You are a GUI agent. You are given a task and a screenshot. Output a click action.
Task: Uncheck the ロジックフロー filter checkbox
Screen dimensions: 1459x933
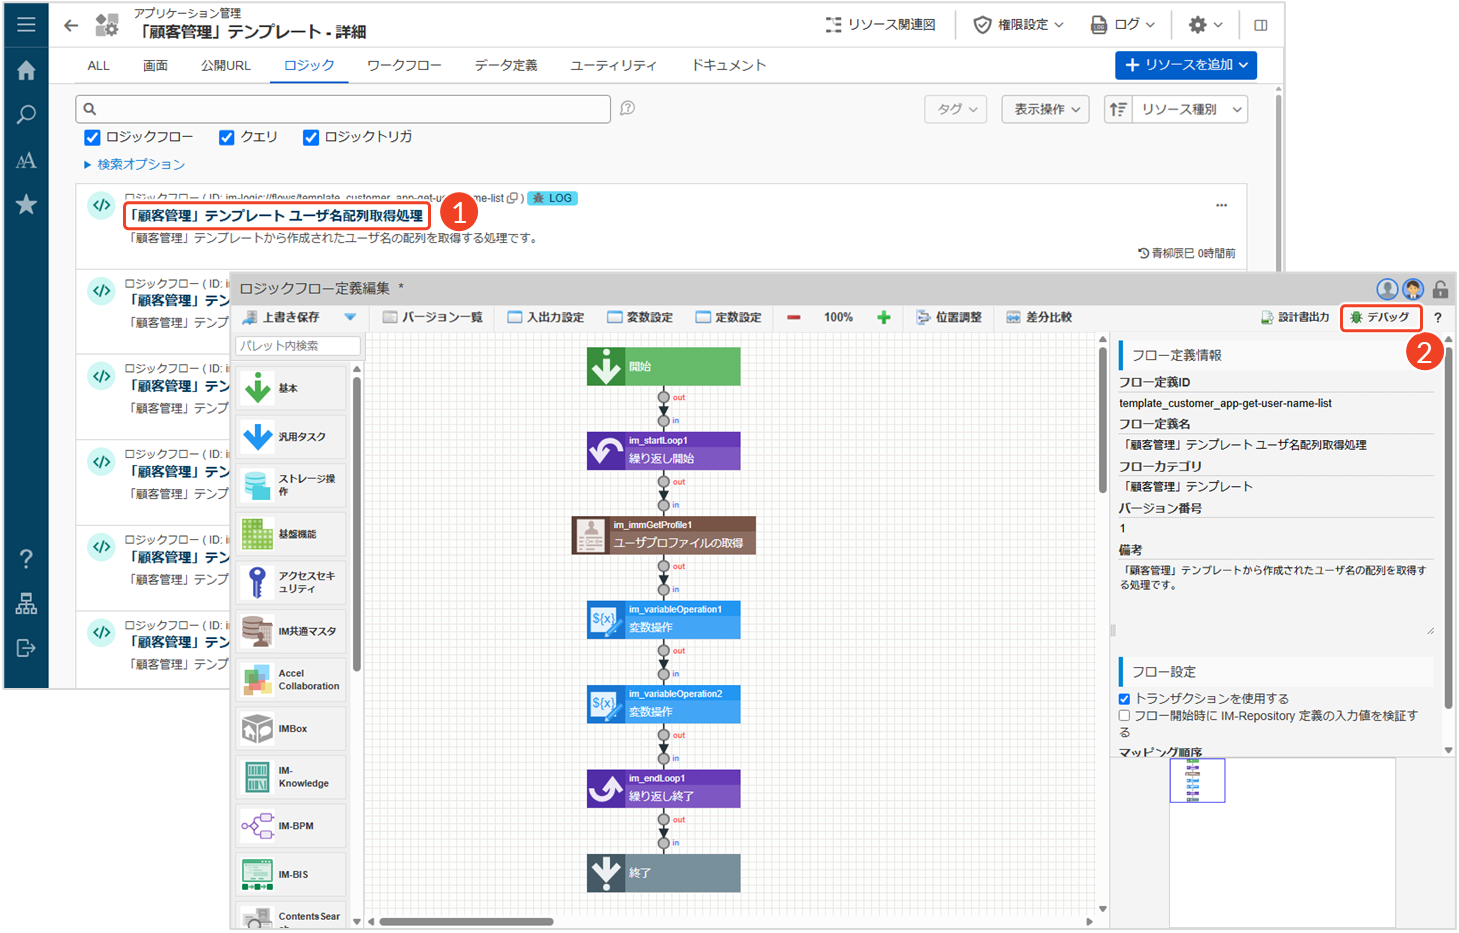pos(92,137)
